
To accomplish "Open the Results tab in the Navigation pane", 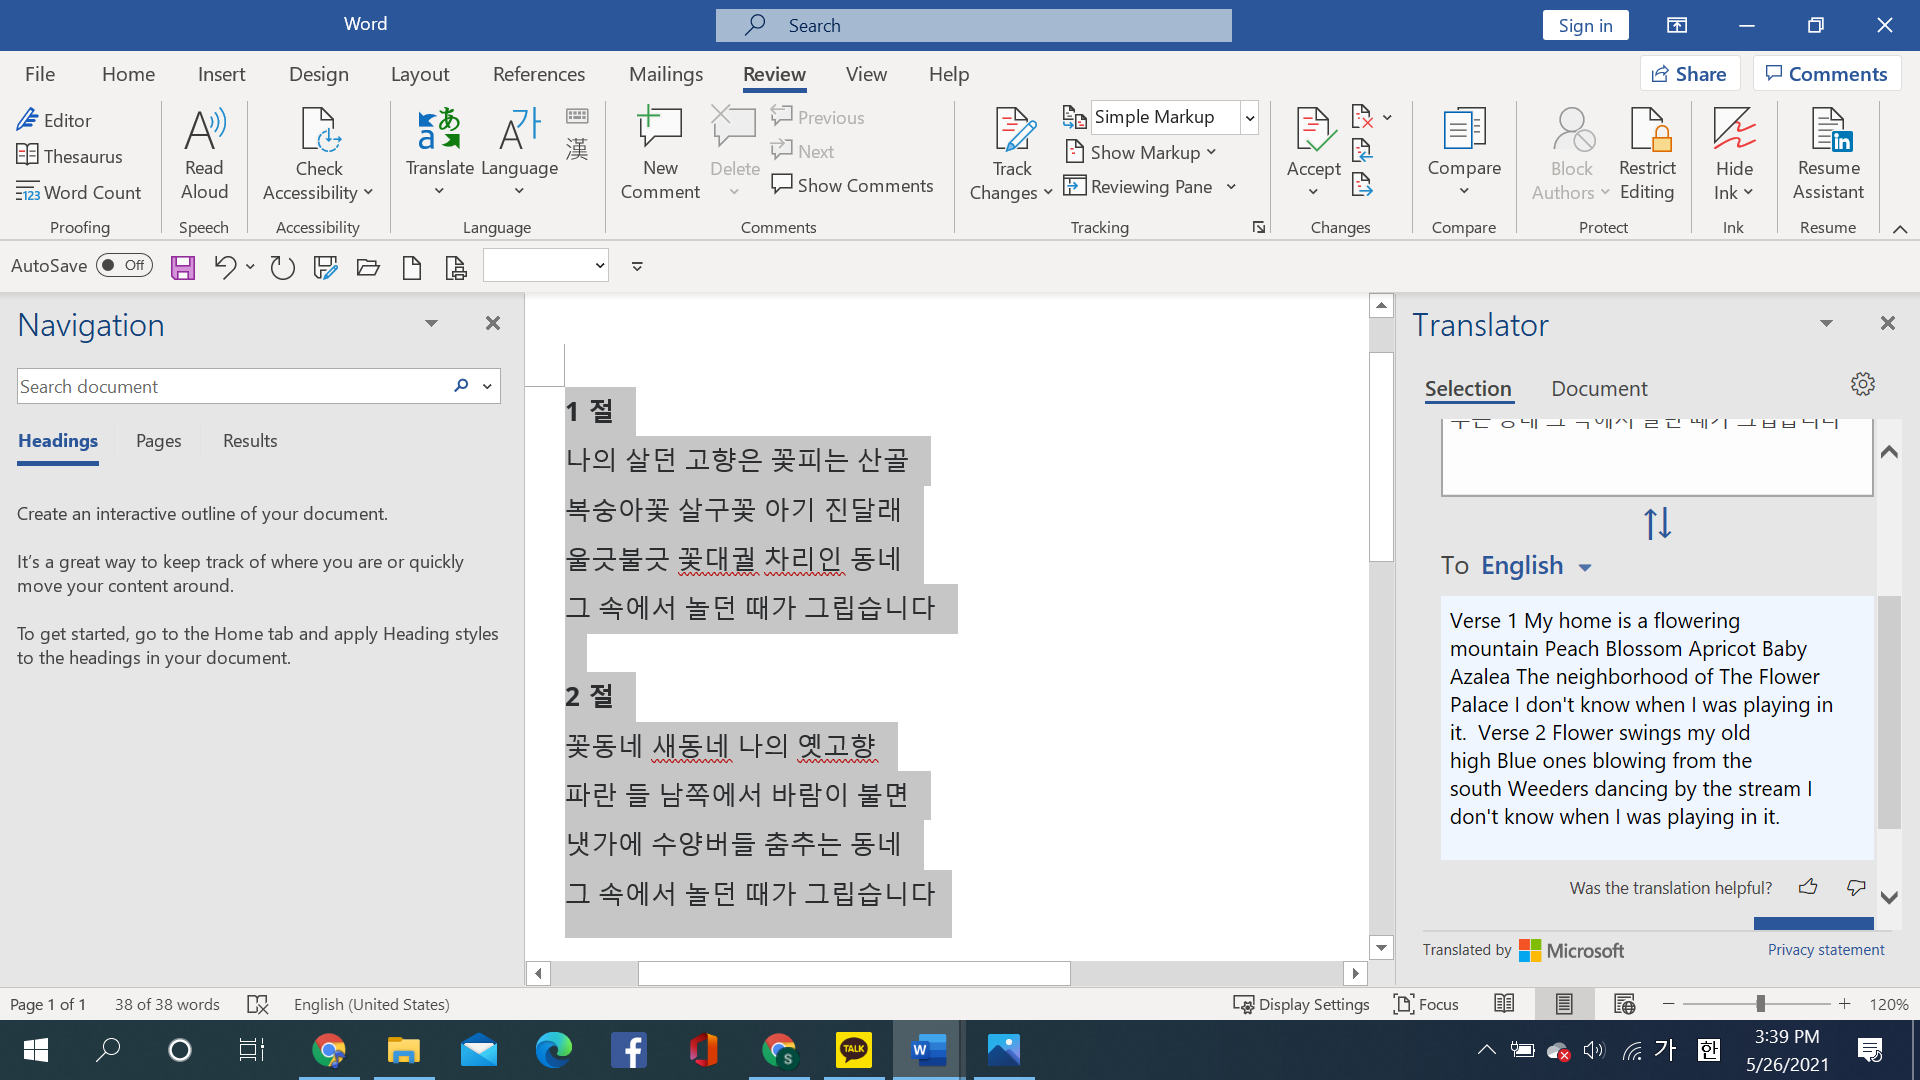I will click(x=250, y=441).
